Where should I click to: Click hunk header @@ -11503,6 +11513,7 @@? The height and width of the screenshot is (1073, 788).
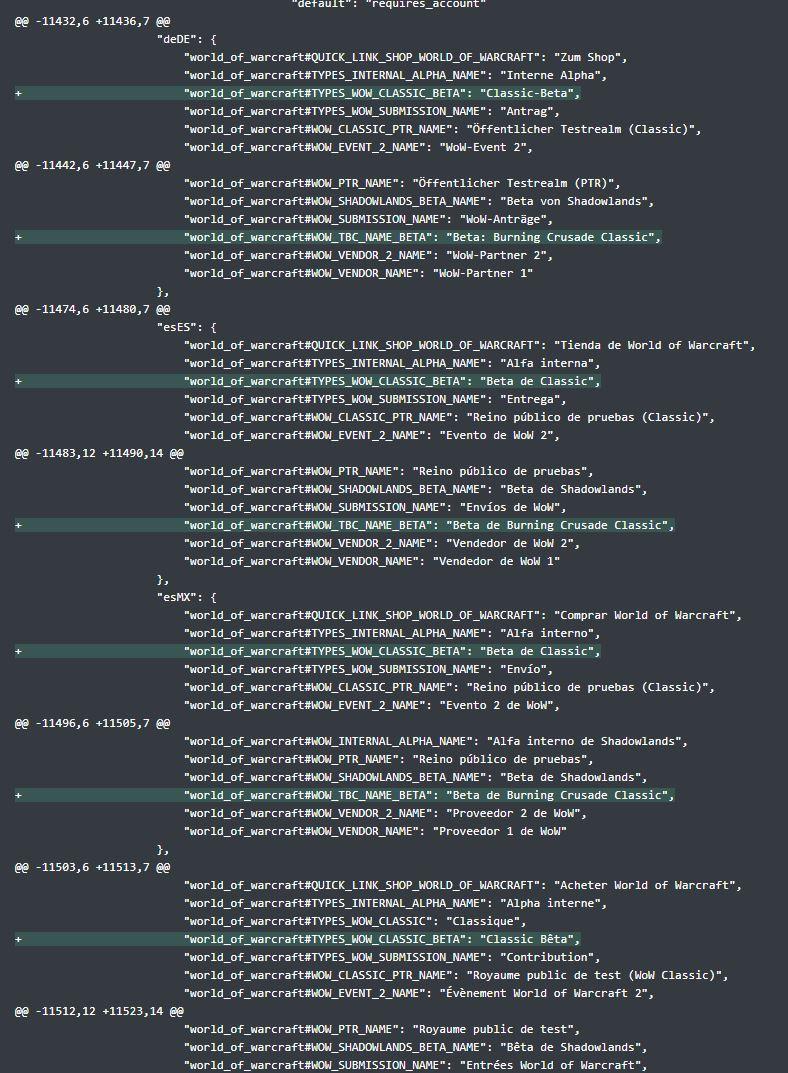point(92,867)
